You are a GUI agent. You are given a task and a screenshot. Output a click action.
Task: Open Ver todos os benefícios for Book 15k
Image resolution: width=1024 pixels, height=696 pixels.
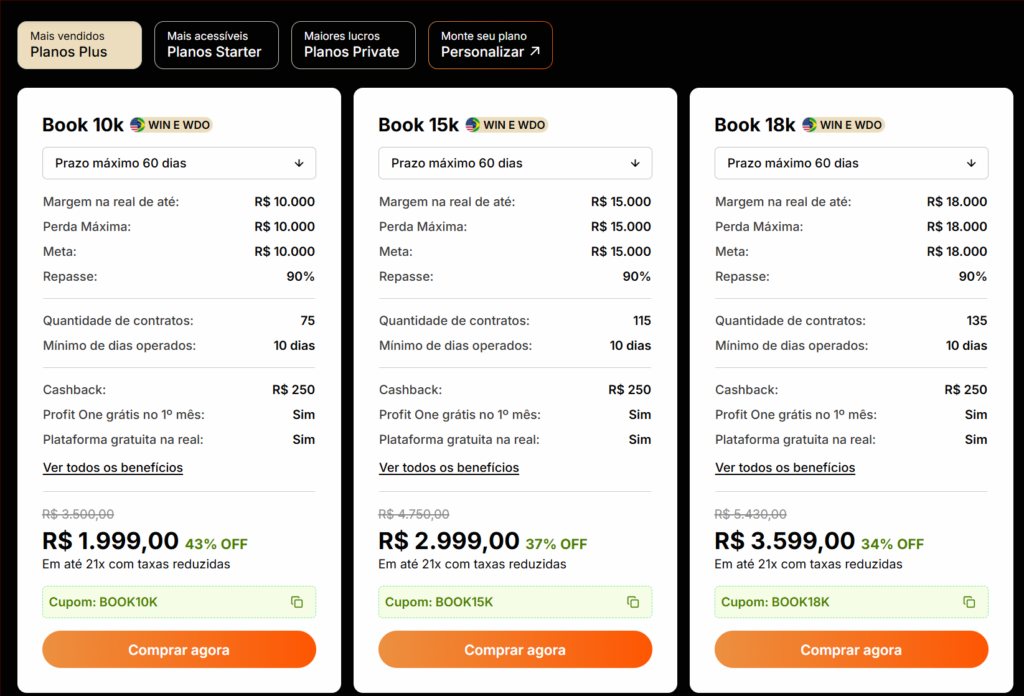click(x=449, y=468)
